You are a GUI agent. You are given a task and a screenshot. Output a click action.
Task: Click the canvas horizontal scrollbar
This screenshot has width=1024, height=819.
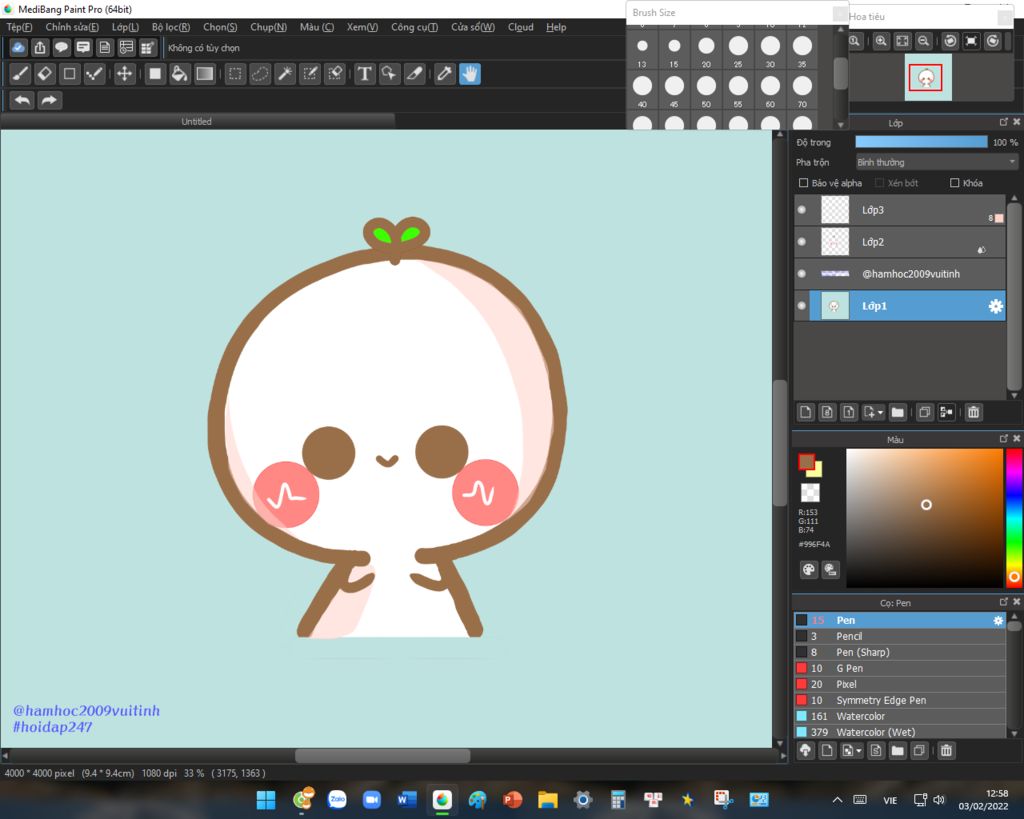383,756
